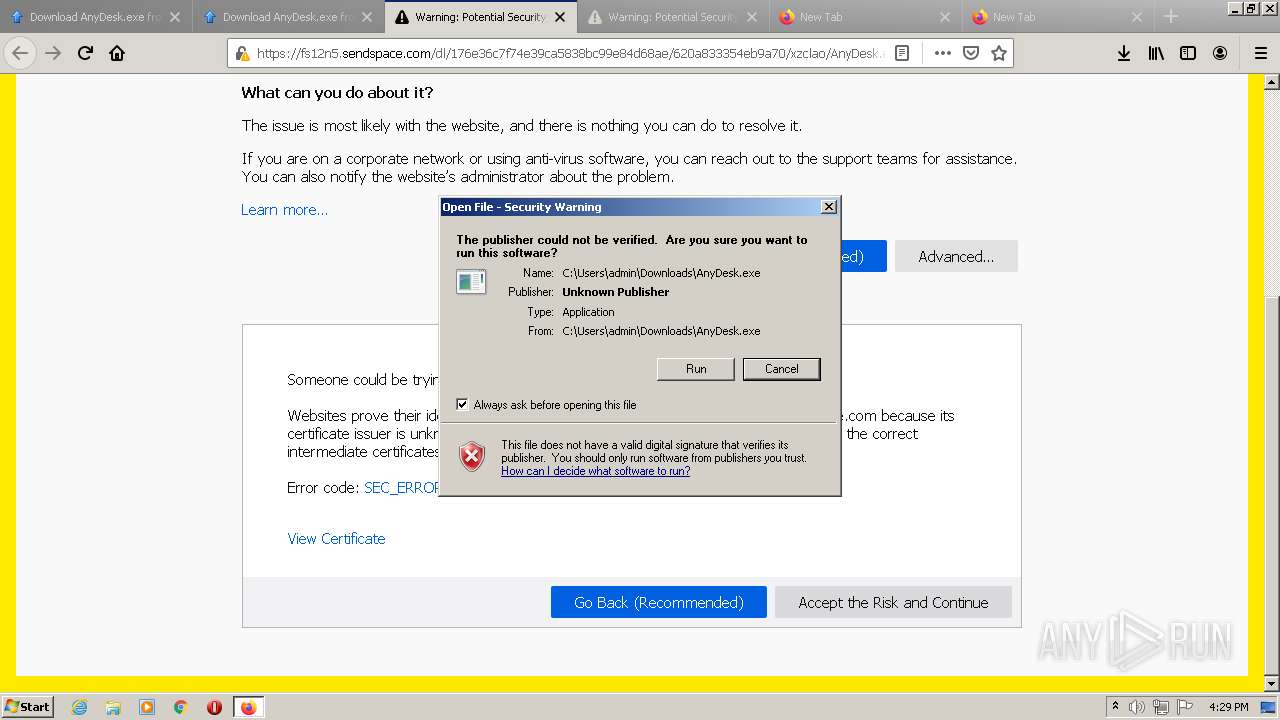Click the Name path C:\Users\admin\Downloads\AnyDesk.exe
Screen dimensions: 1280x720
(x=661, y=273)
